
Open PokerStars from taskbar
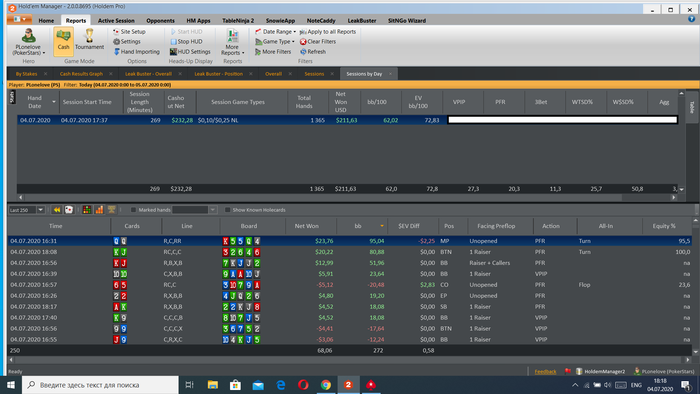tap(371, 385)
